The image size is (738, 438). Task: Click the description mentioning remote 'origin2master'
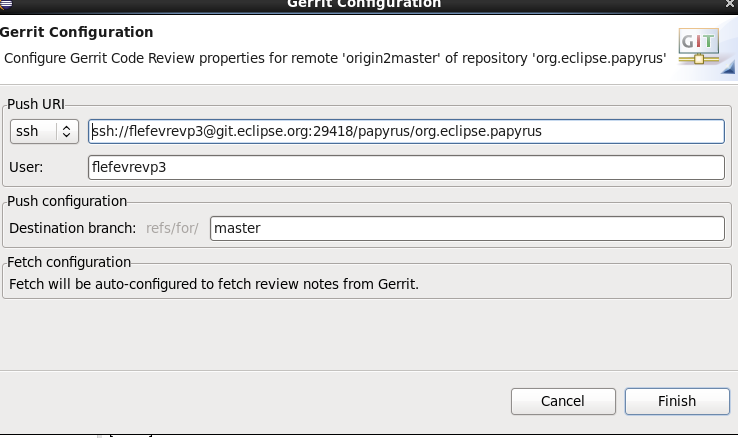tap(335, 58)
